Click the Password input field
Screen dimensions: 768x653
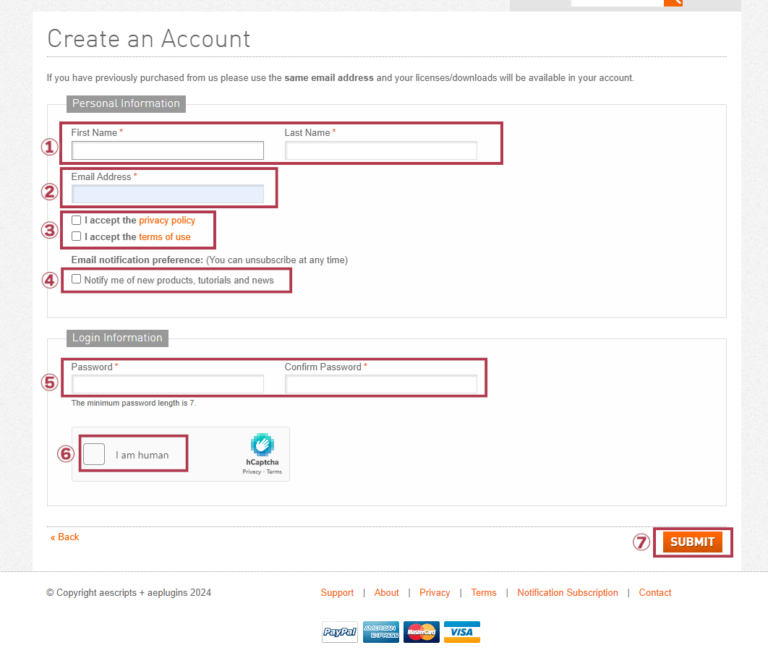167,385
